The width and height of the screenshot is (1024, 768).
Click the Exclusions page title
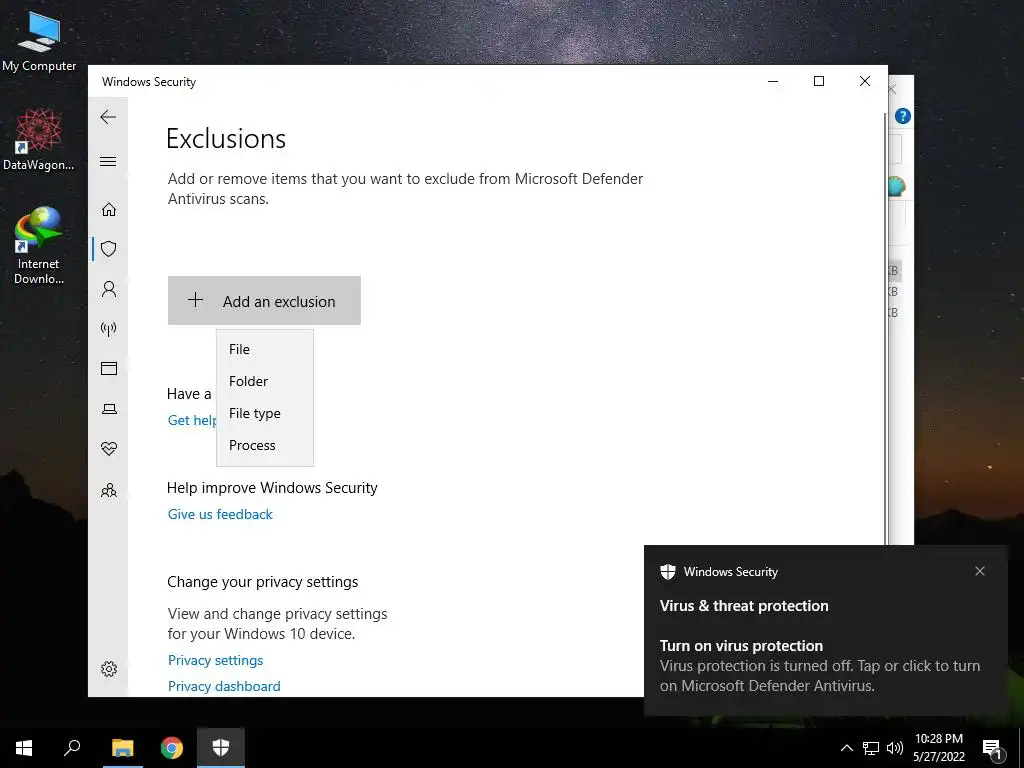tap(226, 138)
